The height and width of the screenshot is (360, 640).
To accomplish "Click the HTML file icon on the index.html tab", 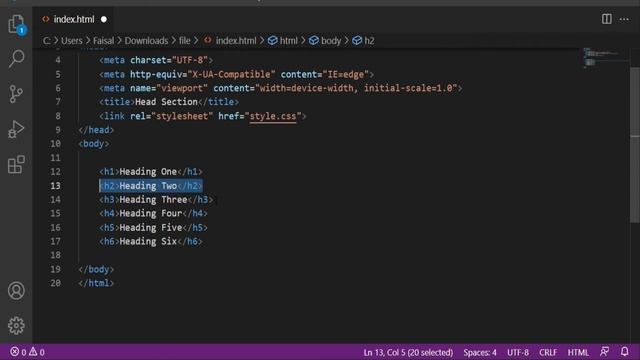I will point(46,19).
